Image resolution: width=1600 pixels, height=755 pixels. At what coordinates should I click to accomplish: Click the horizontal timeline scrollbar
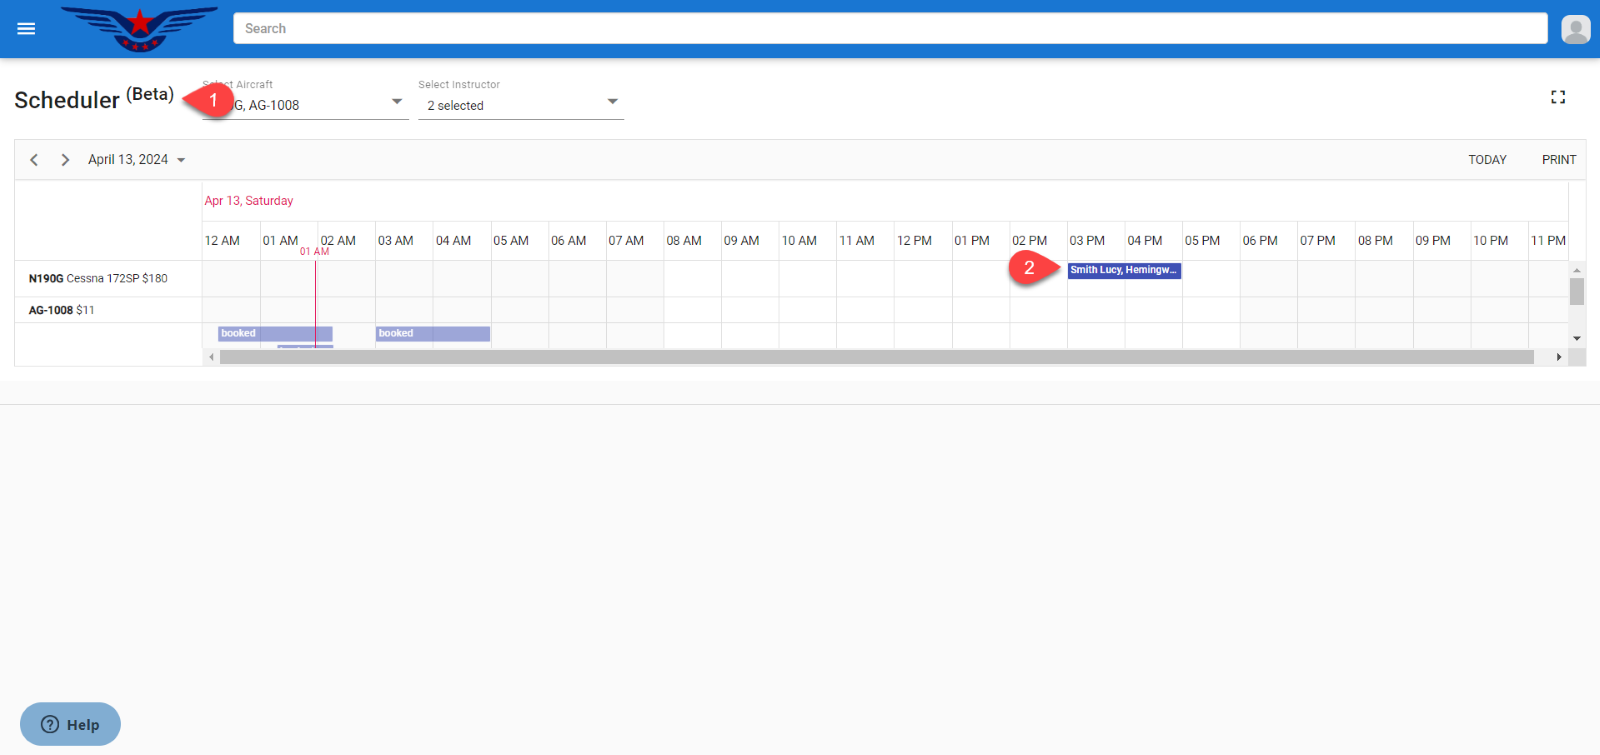[876, 357]
